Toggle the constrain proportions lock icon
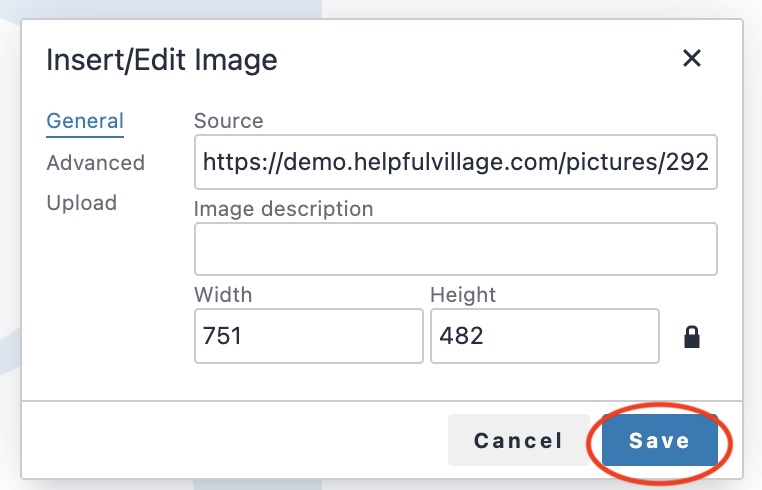Viewport: 762px width, 490px height. coord(692,336)
